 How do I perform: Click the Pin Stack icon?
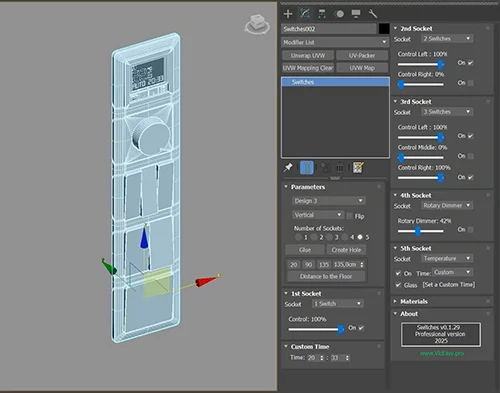pyautogui.click(x=288, y=167)
